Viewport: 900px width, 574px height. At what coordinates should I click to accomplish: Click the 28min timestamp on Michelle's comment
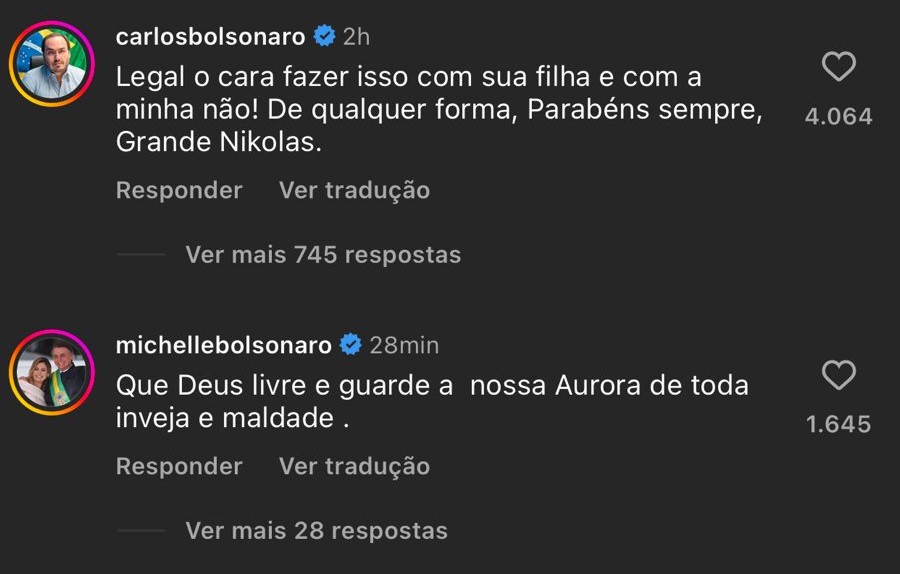pos(404,345)
